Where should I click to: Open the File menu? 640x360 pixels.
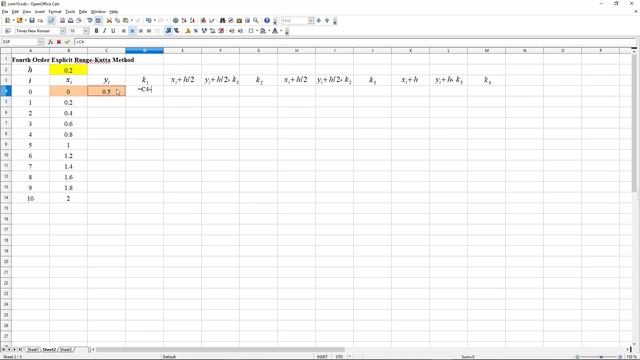[5, 11]
